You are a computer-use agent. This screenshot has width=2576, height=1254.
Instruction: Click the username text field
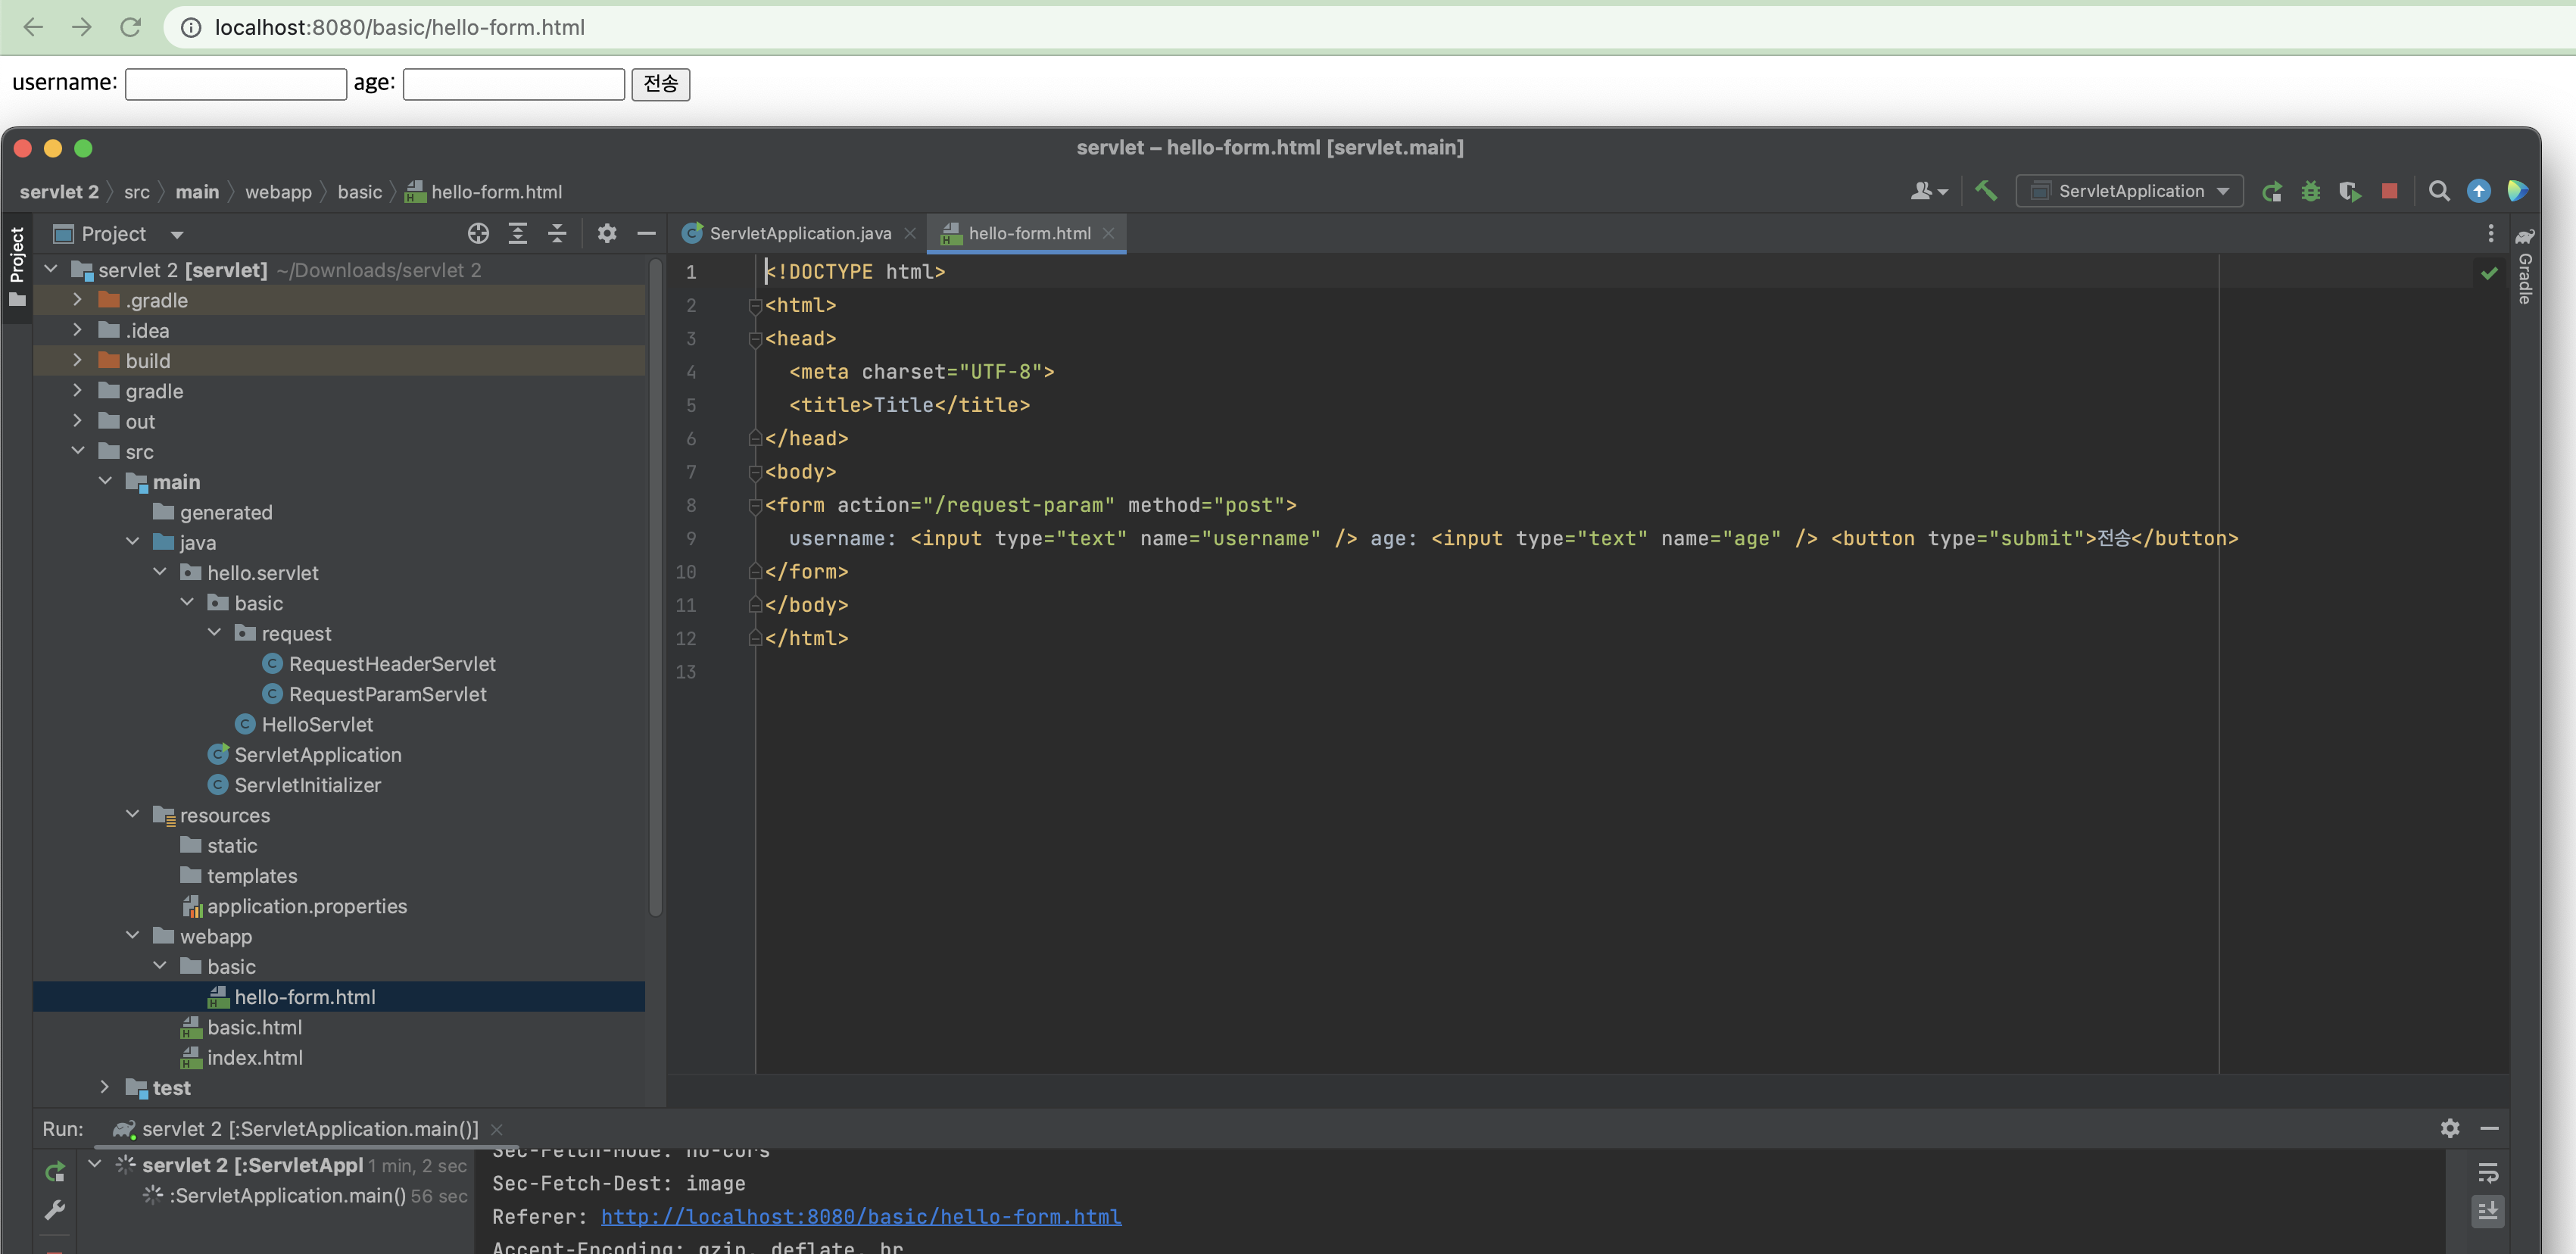(x=236, y=84)
